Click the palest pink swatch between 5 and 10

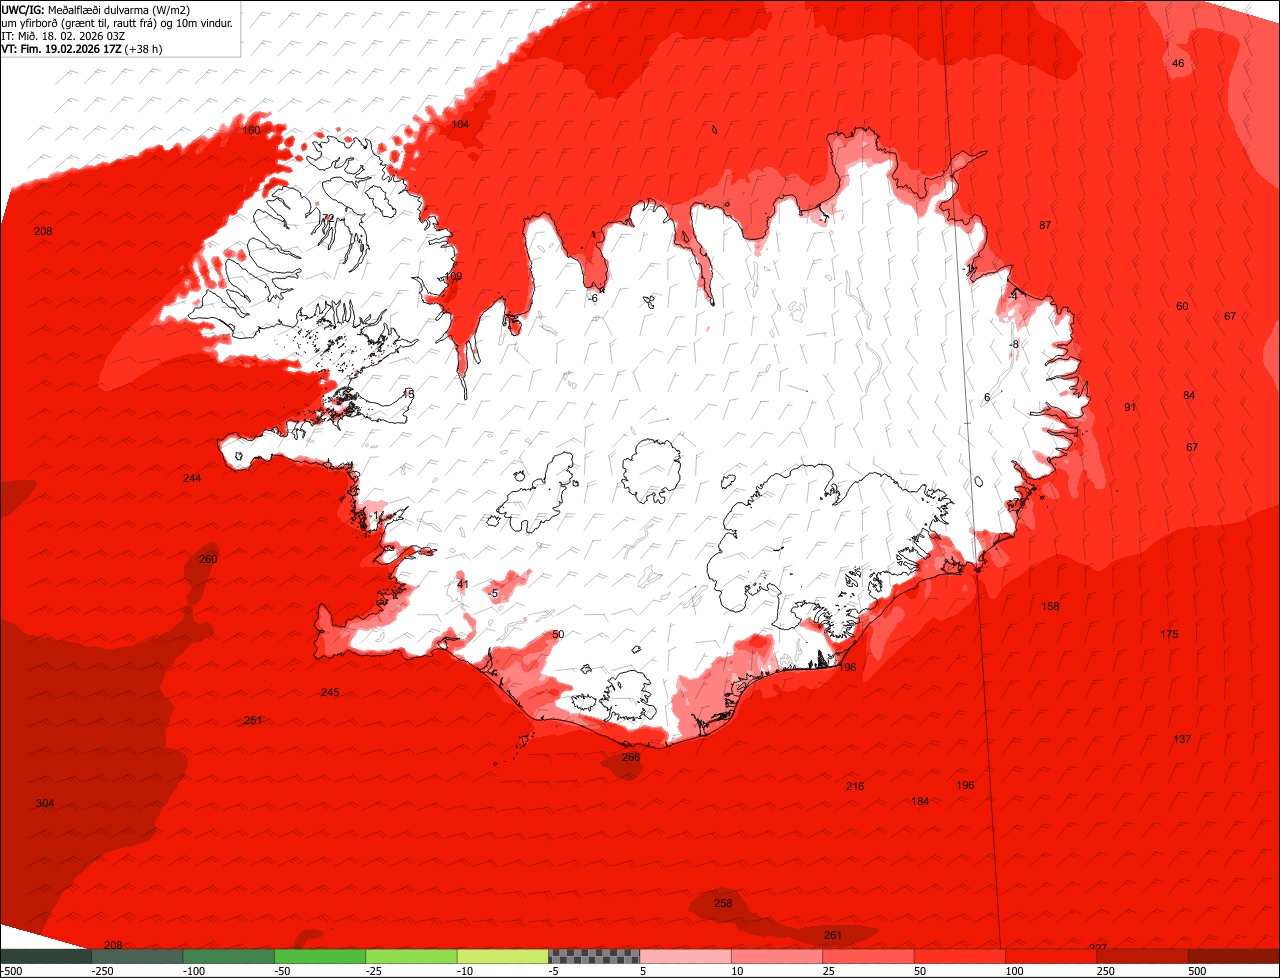pos(685,956)
